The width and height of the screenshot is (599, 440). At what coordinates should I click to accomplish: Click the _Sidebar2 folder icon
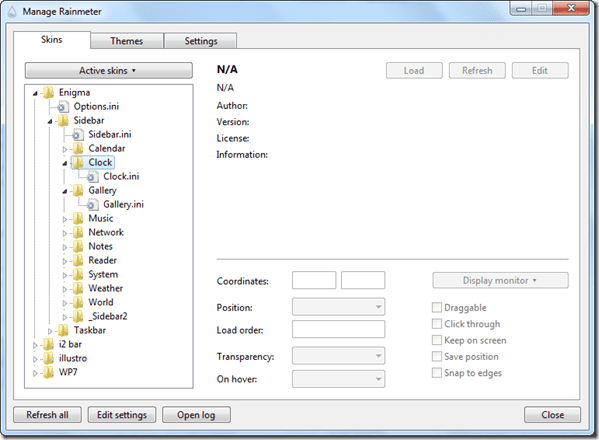(x=78, y=317)
